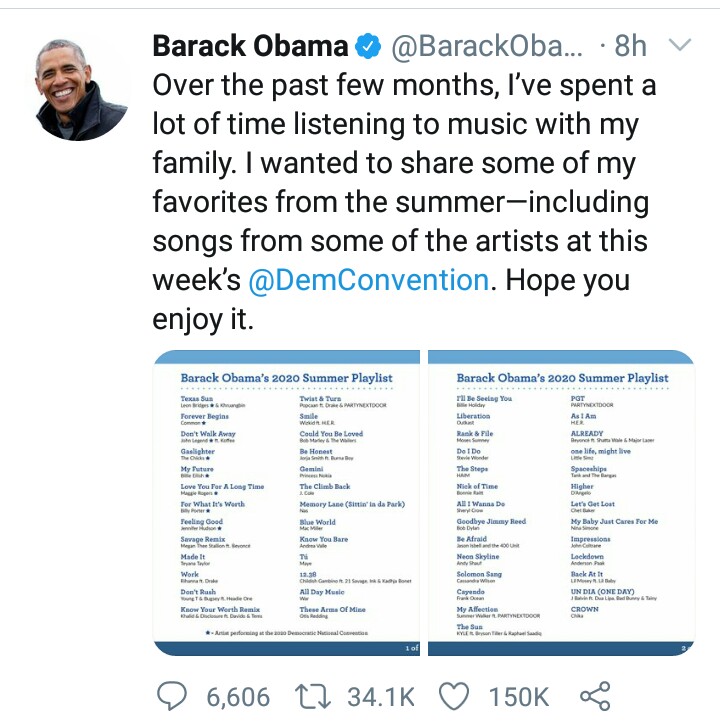Click "Texas Sun" in the left playlist
720x723 pixels.
point(198,398)
